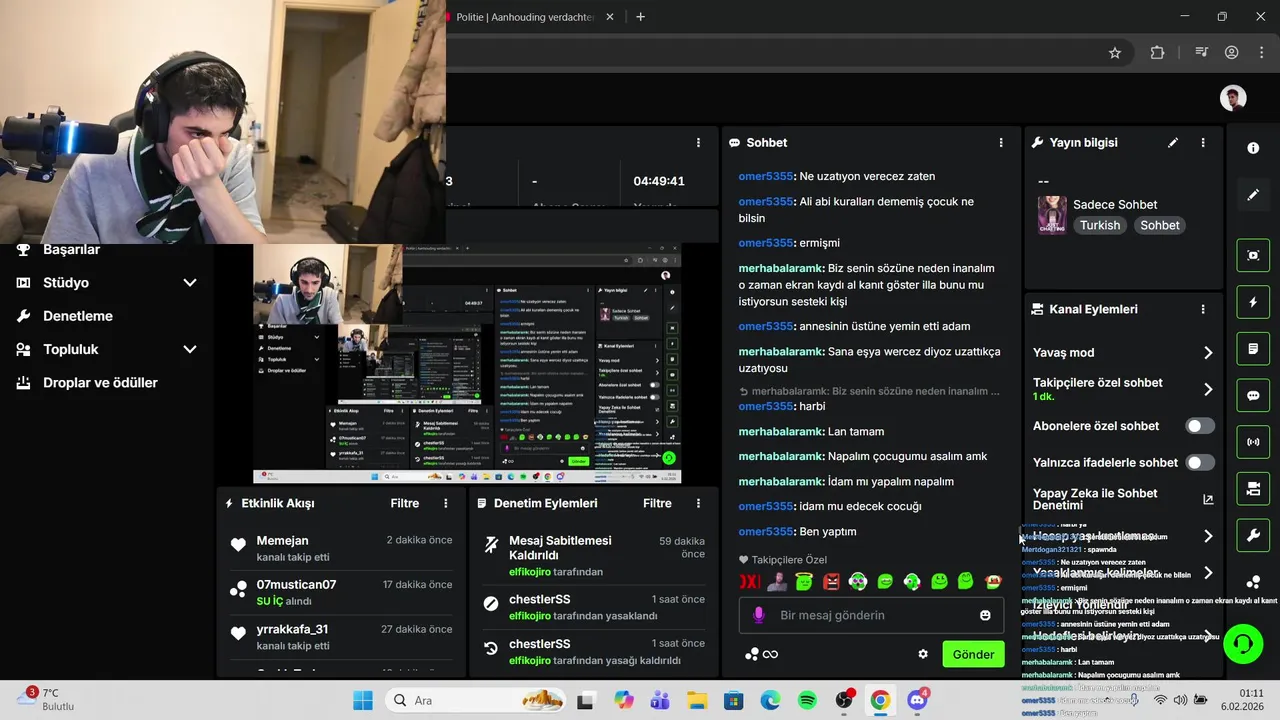Open Sohbet panel three-dot menu
1280x720 pixels.
(1001, 143)
